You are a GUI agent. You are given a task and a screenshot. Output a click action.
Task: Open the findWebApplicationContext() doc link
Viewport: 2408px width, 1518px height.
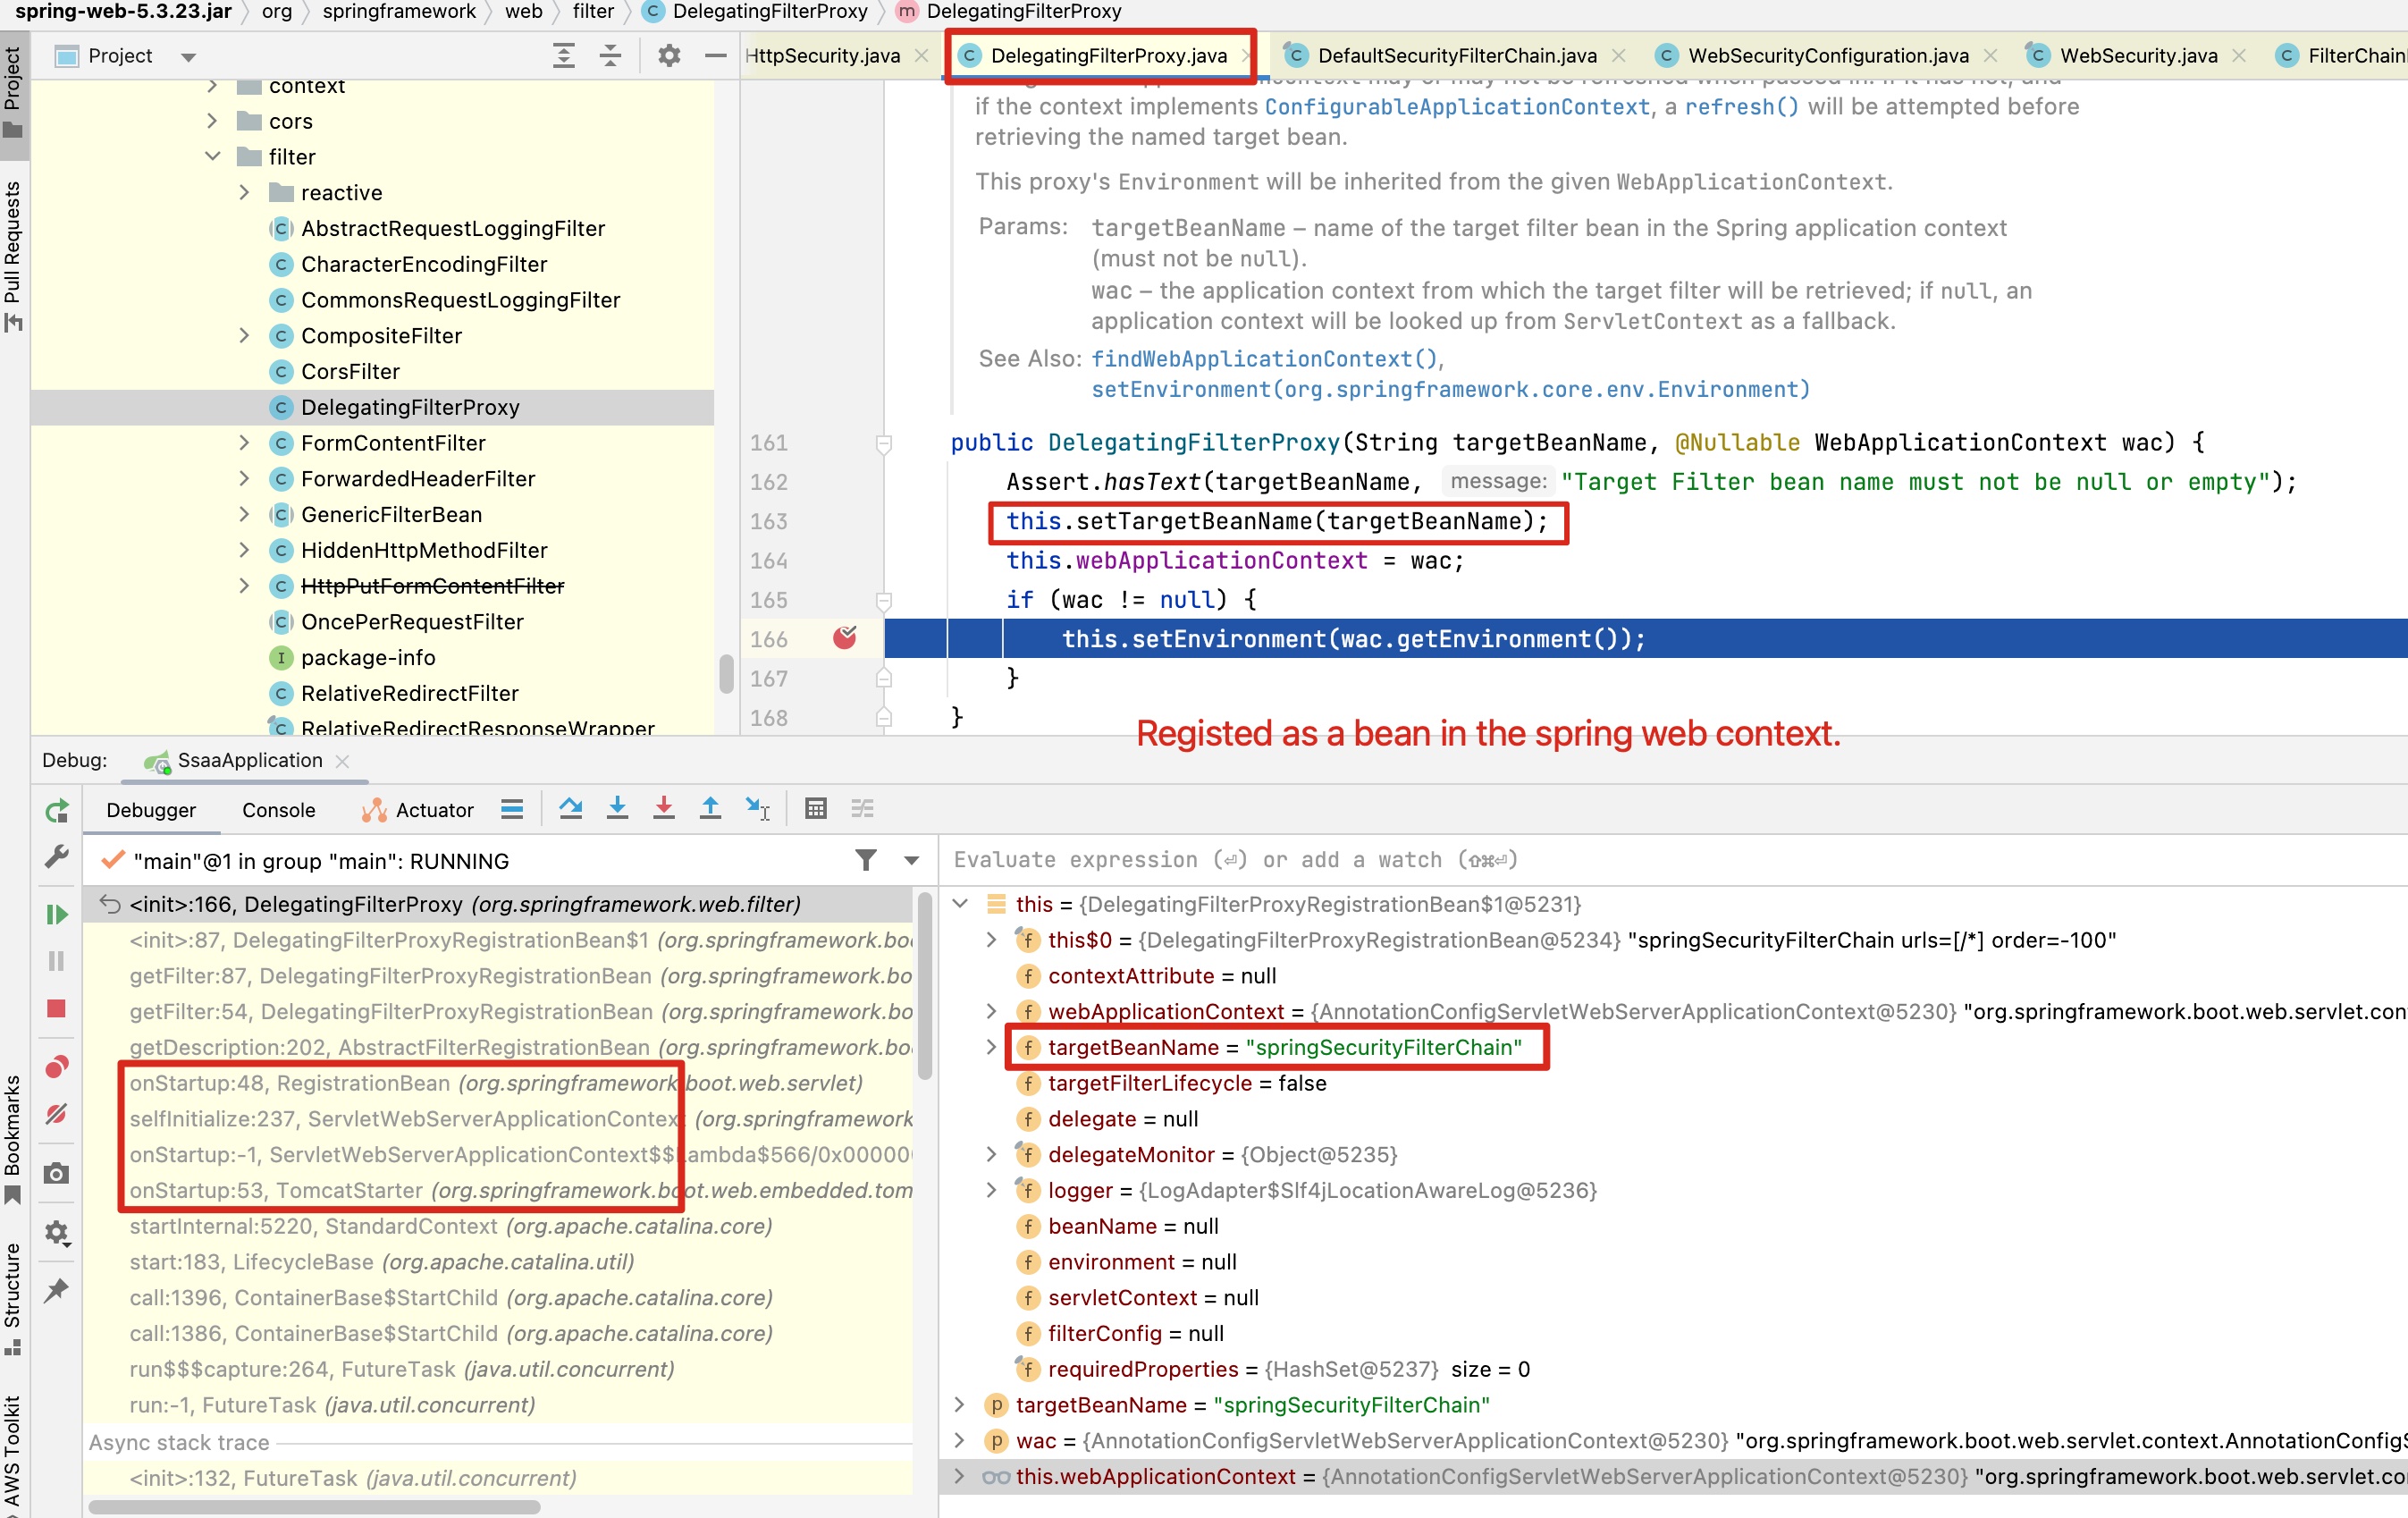[x=1265, y=359]
